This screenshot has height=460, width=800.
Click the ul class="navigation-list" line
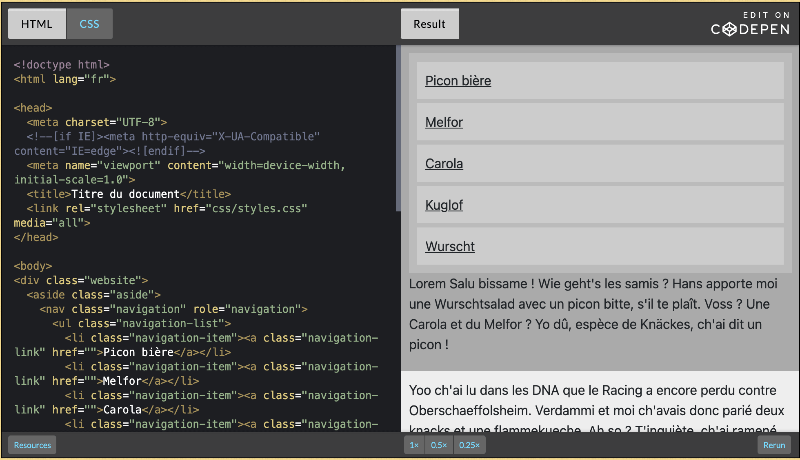click(141, 323)
